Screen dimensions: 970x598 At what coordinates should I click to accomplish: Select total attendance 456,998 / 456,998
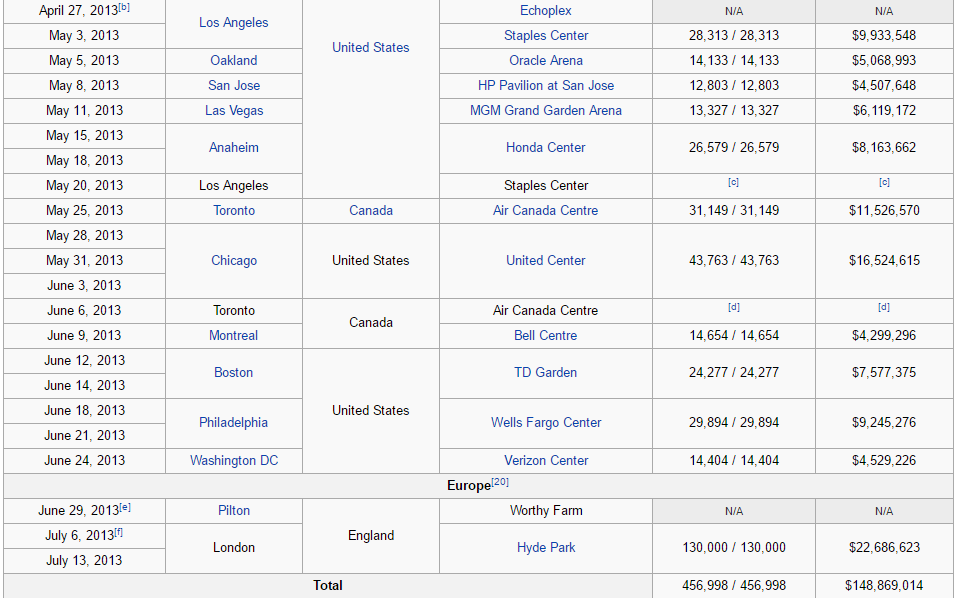[734, 585]
